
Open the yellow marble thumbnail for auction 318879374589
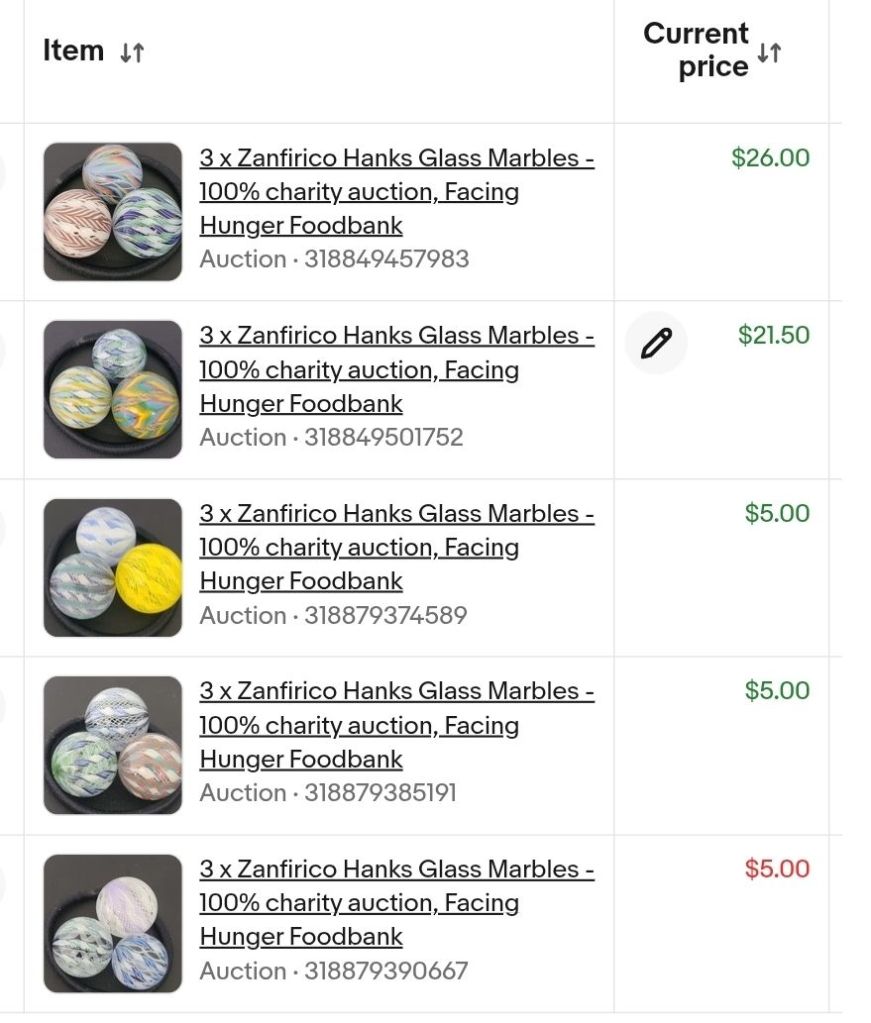[113, 568]
